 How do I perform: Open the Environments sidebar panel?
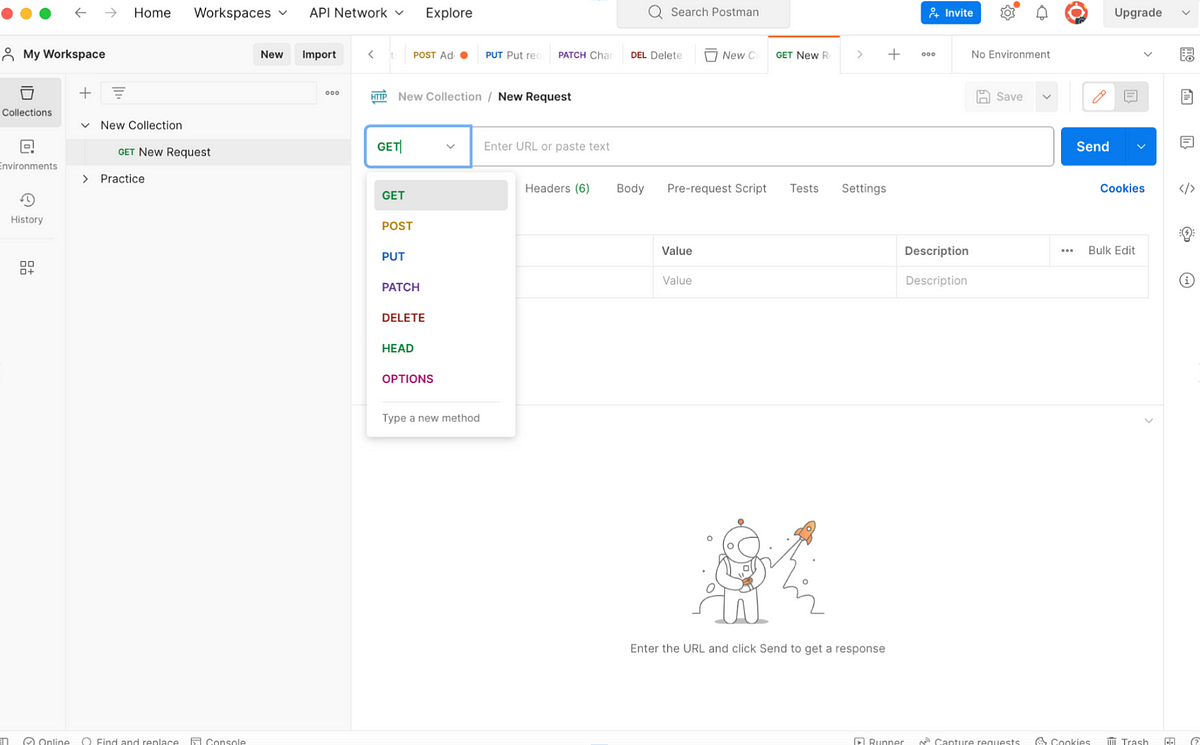point(27,154)
